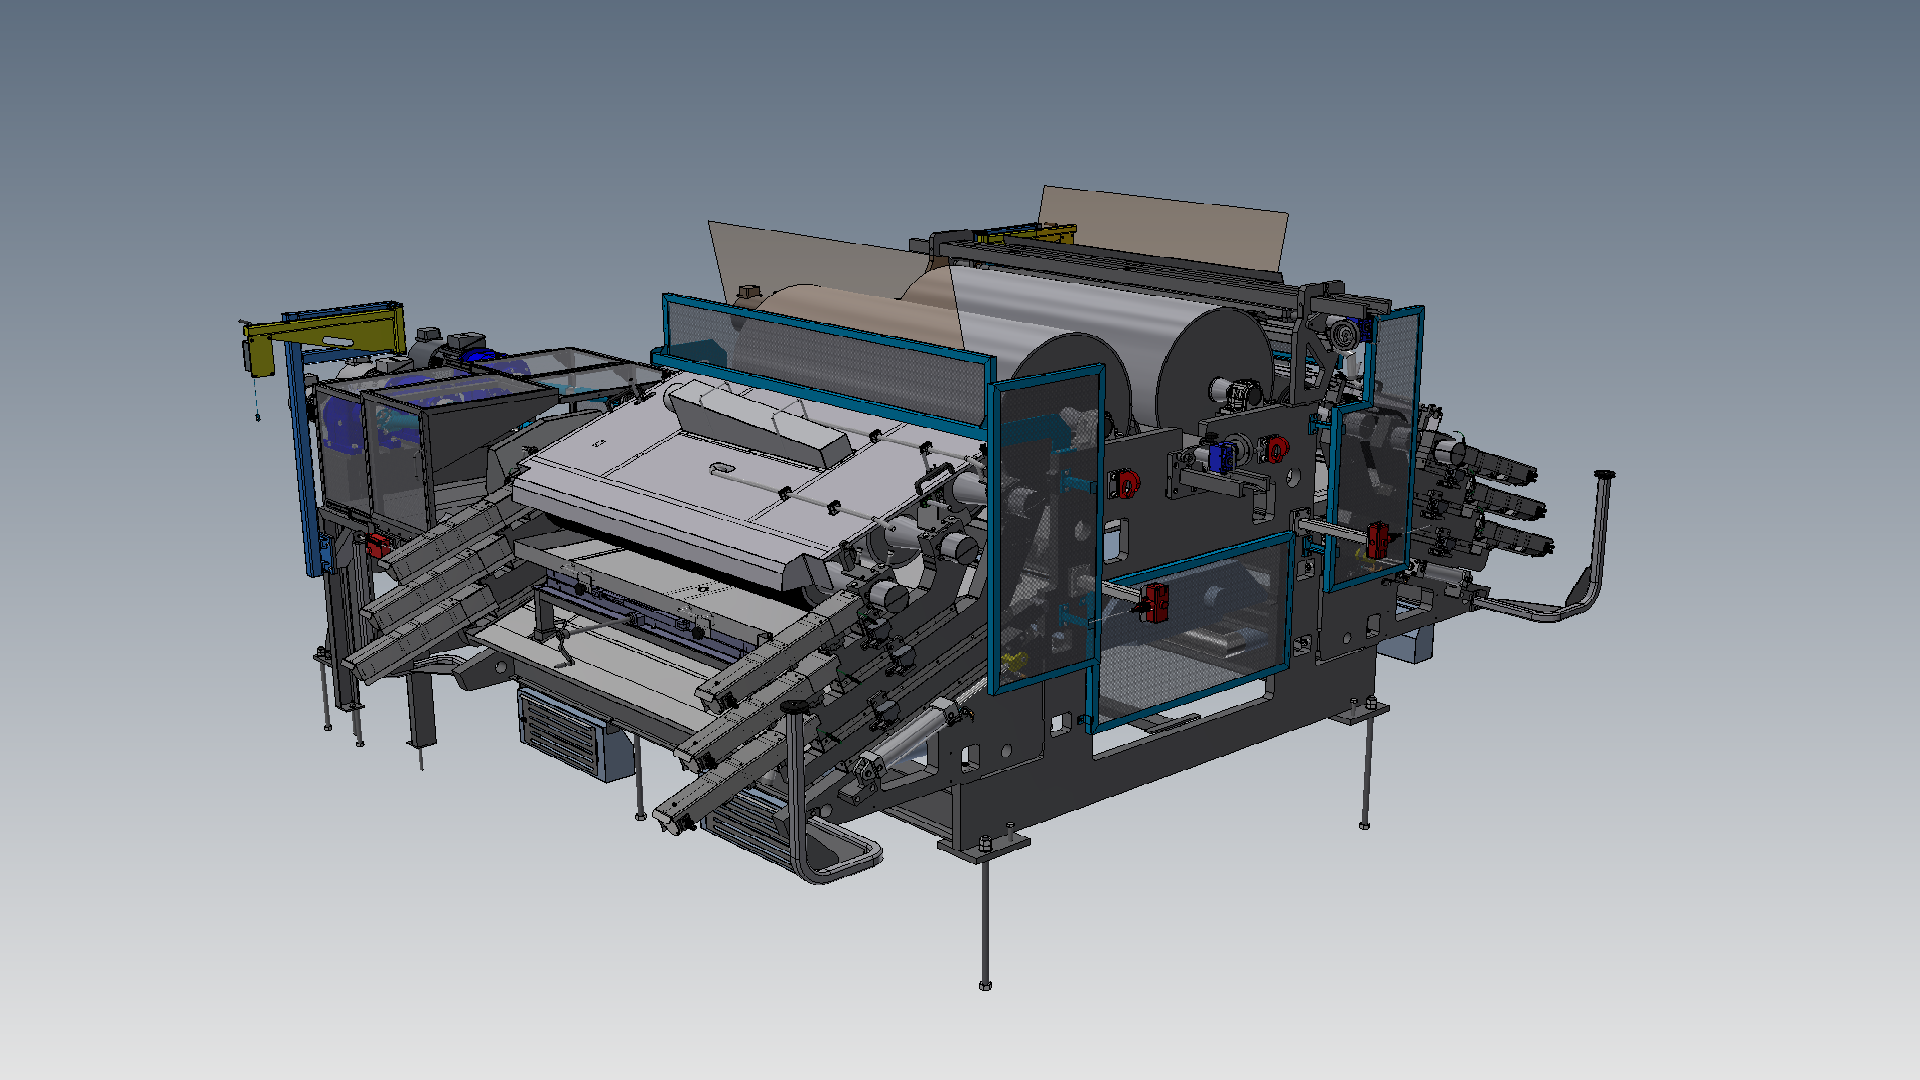Click the red clamp on right-side shaft
The height and width of the screenshot is (1080, 1920).
(x=1377, y=540)
